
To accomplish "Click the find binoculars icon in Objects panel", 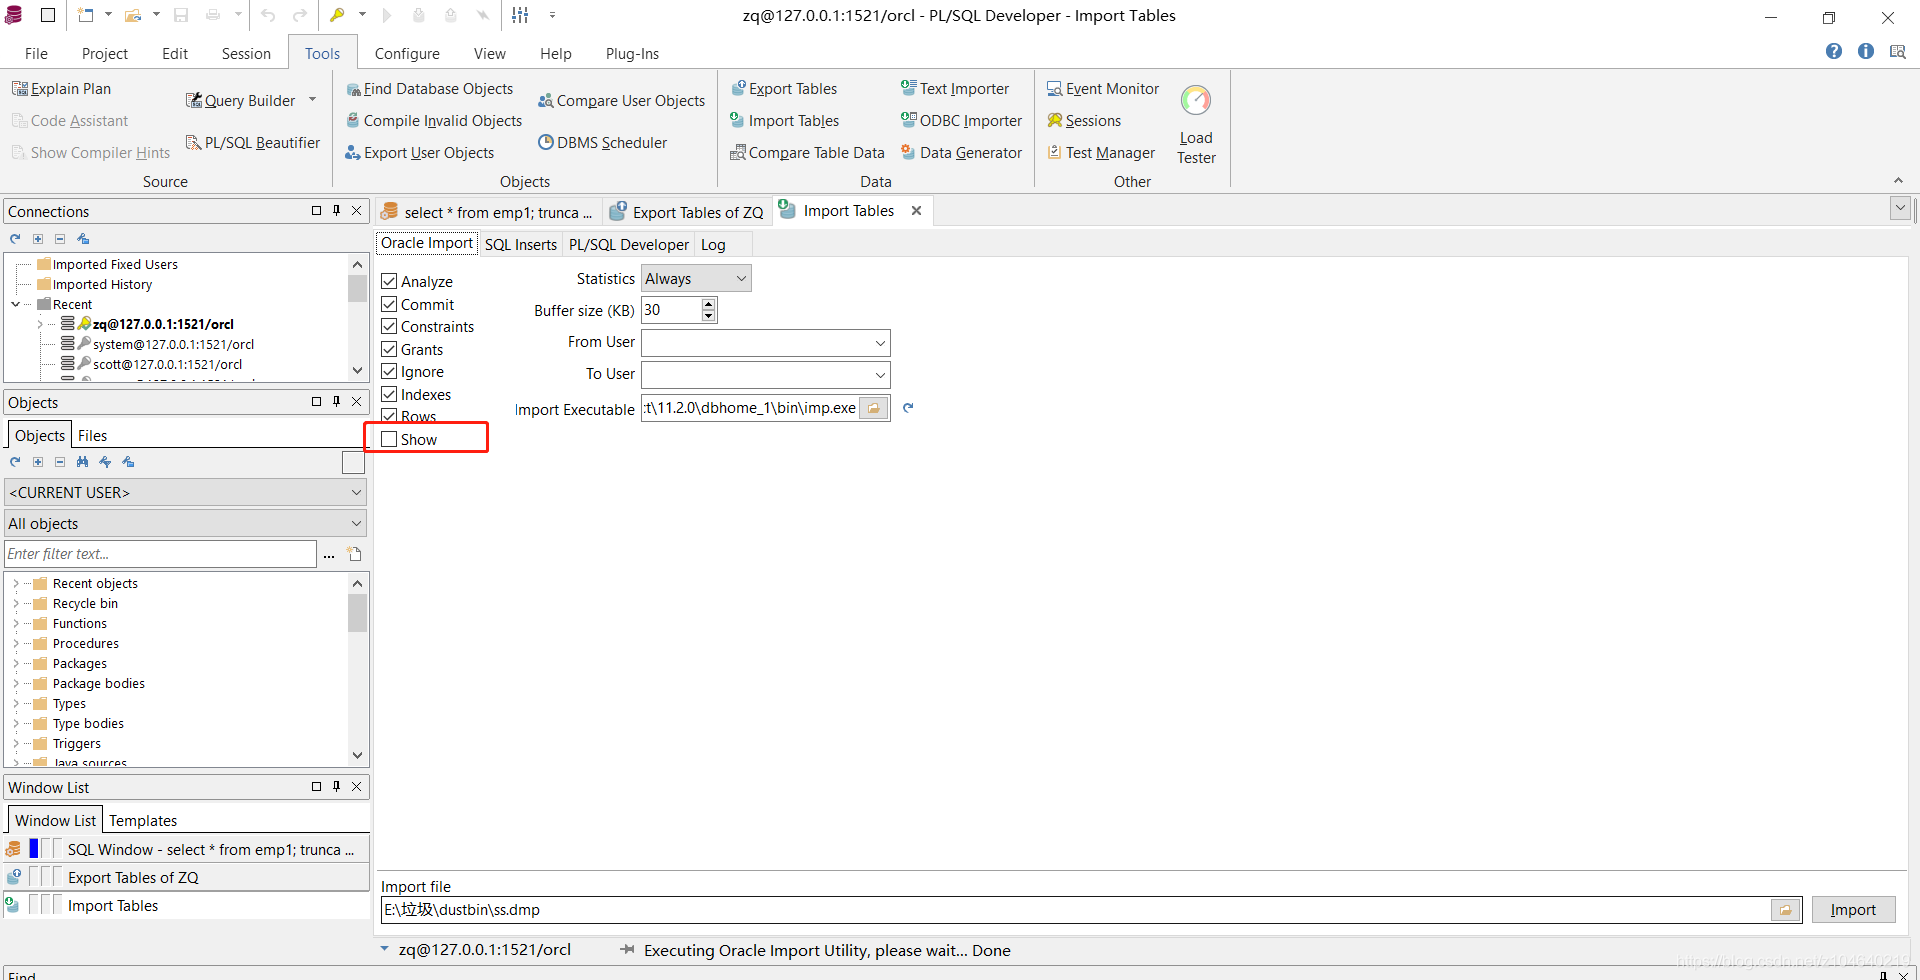I will click(x=82, y=462).
